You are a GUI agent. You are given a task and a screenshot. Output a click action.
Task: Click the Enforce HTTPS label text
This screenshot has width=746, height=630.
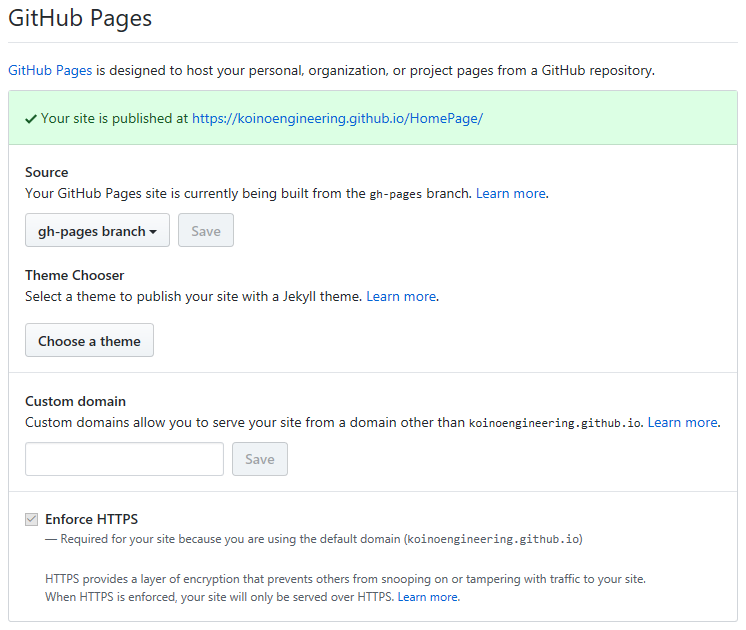91,519
